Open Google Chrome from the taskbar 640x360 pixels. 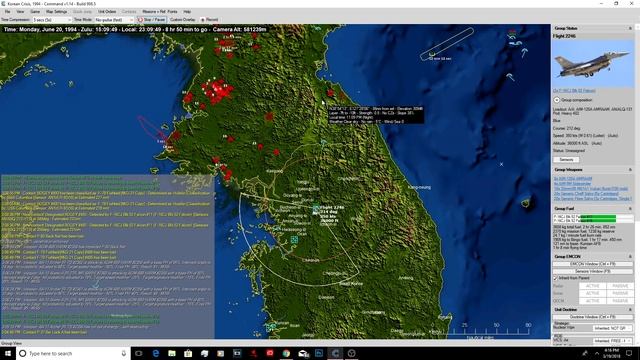tap(286, 353)
